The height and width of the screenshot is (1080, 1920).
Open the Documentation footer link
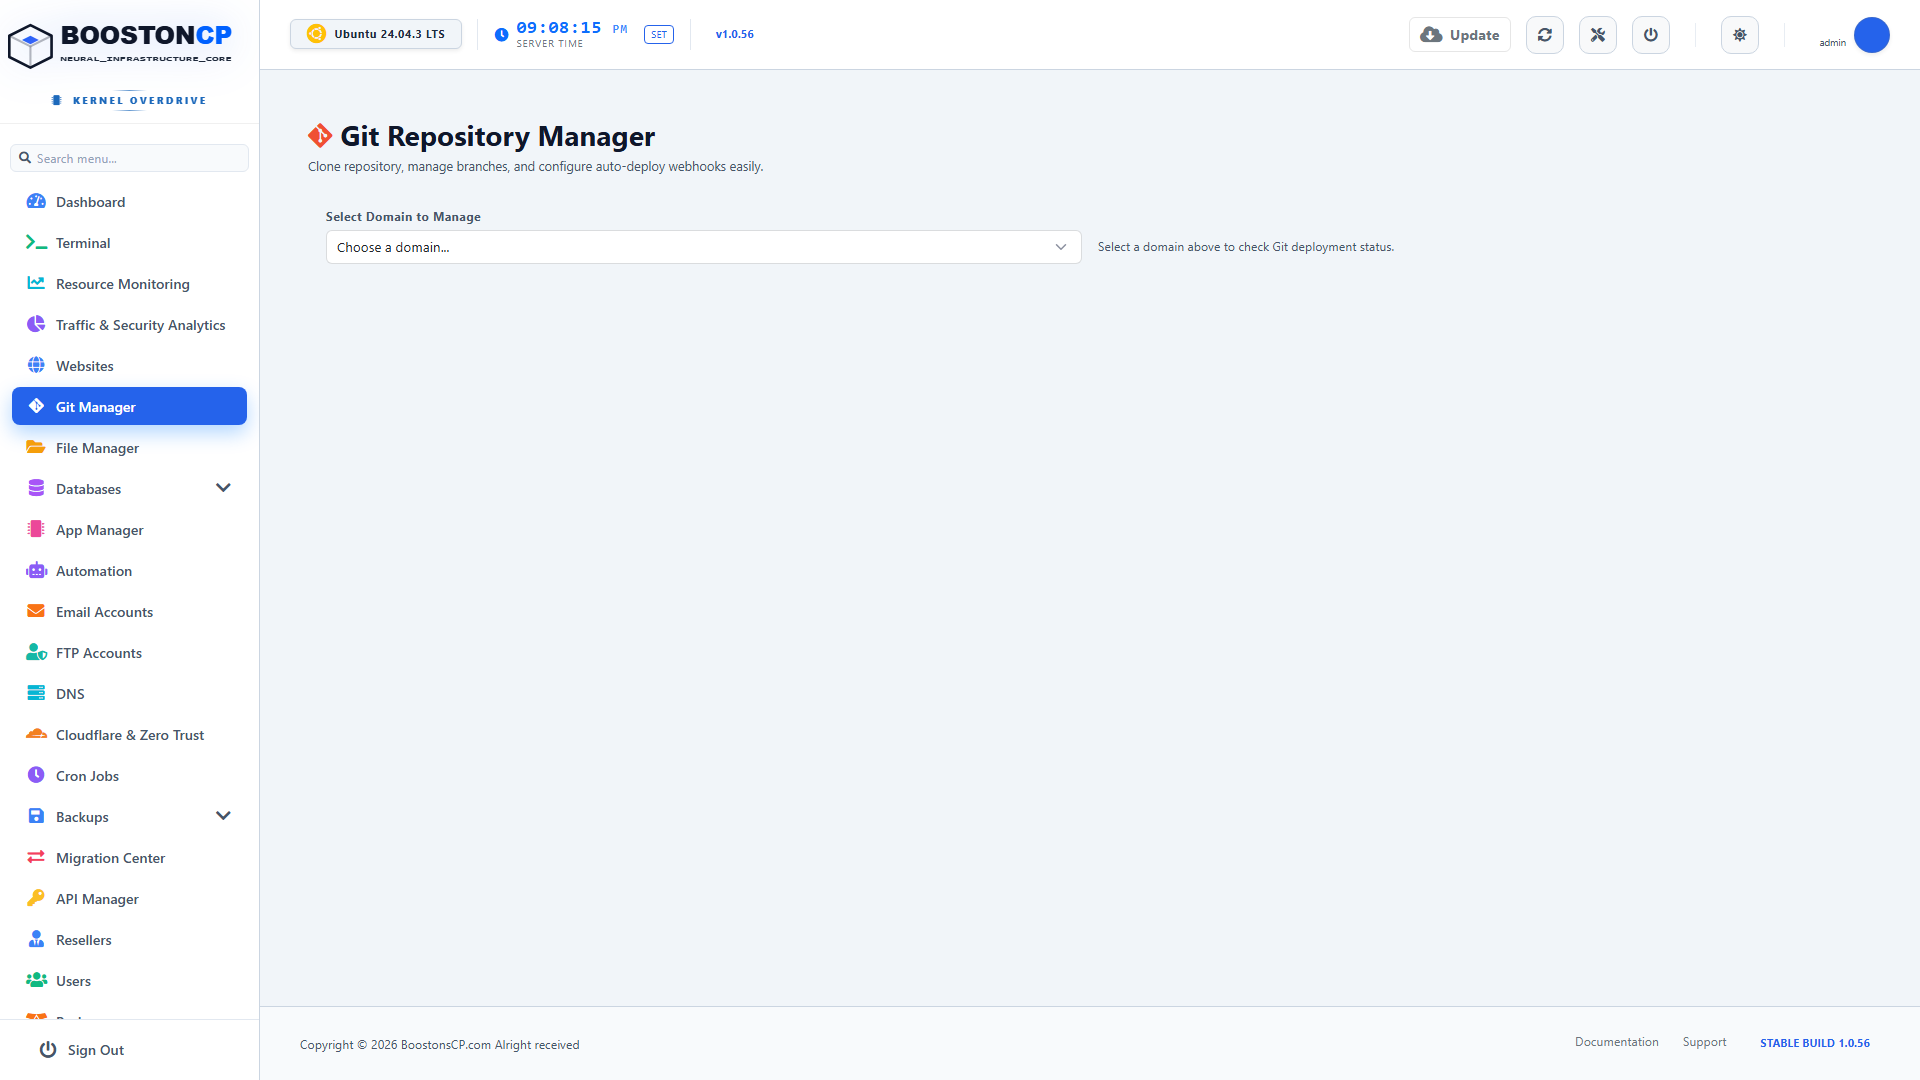point(1616,1042)
